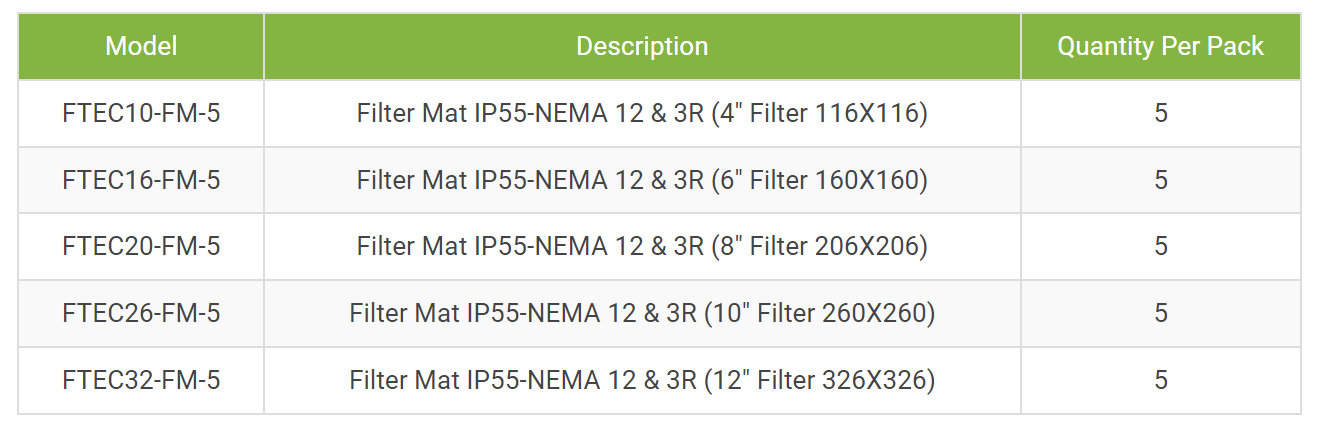Select the FTEC20-FM-5 model cell
The image size is (1321, 425).
tap(141, 246)
